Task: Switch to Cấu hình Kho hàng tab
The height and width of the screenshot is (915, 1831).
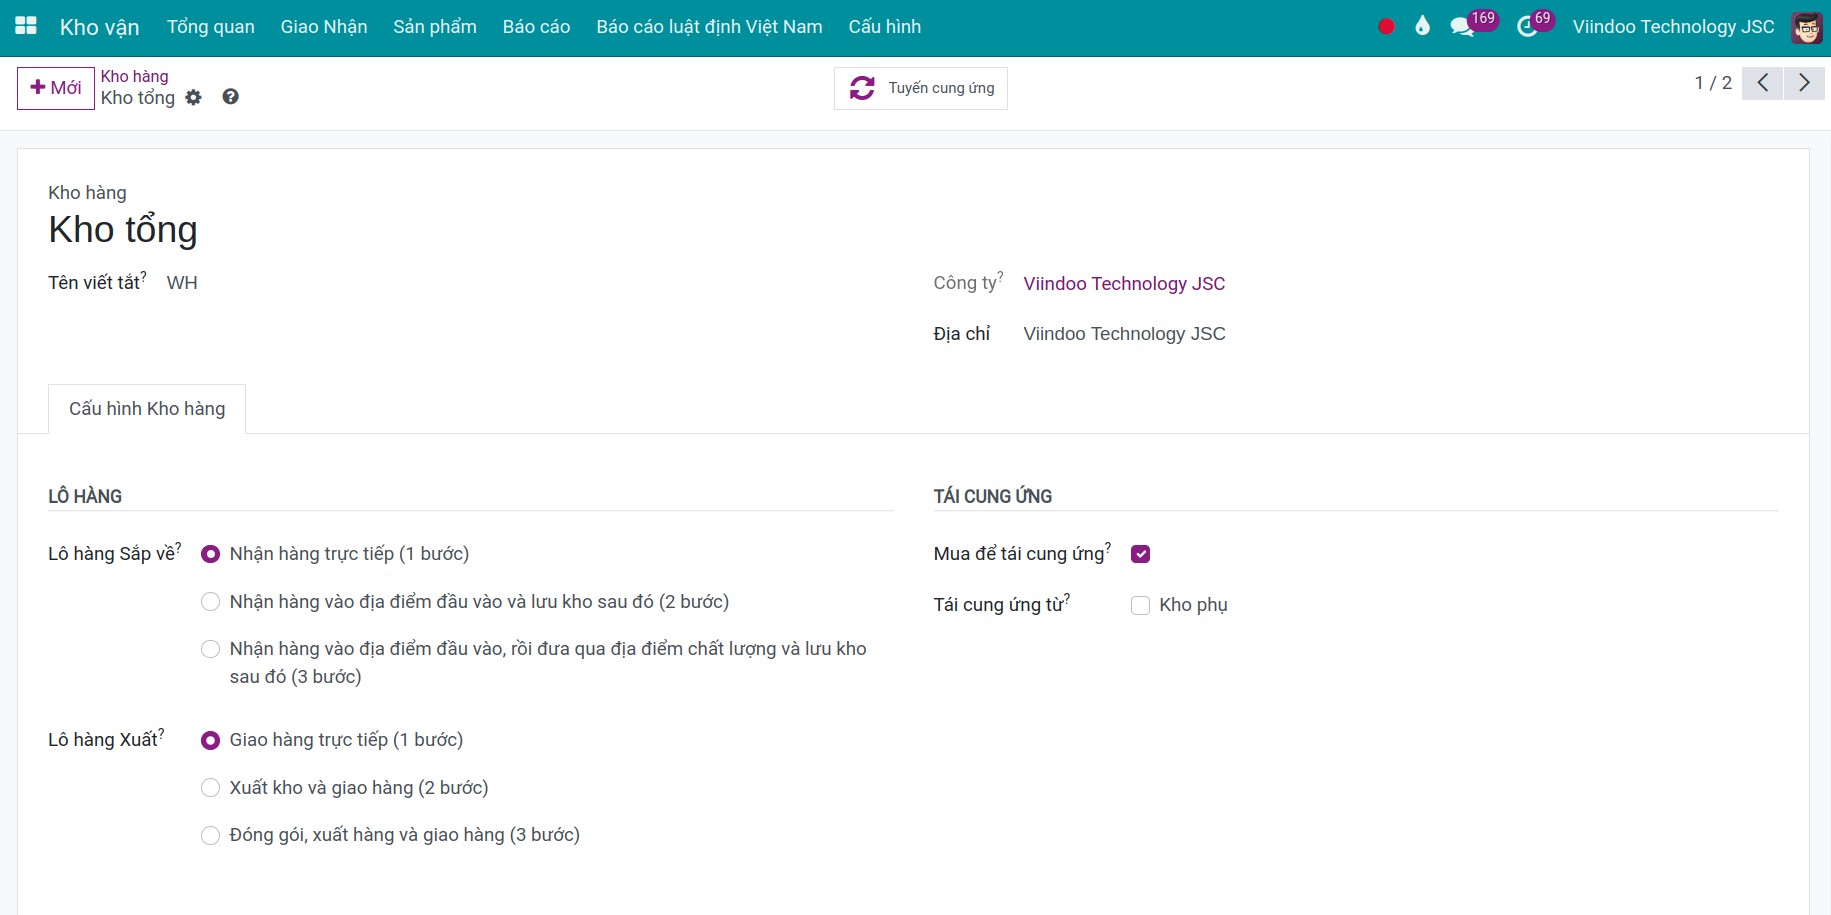Action: tap(147, 409)
